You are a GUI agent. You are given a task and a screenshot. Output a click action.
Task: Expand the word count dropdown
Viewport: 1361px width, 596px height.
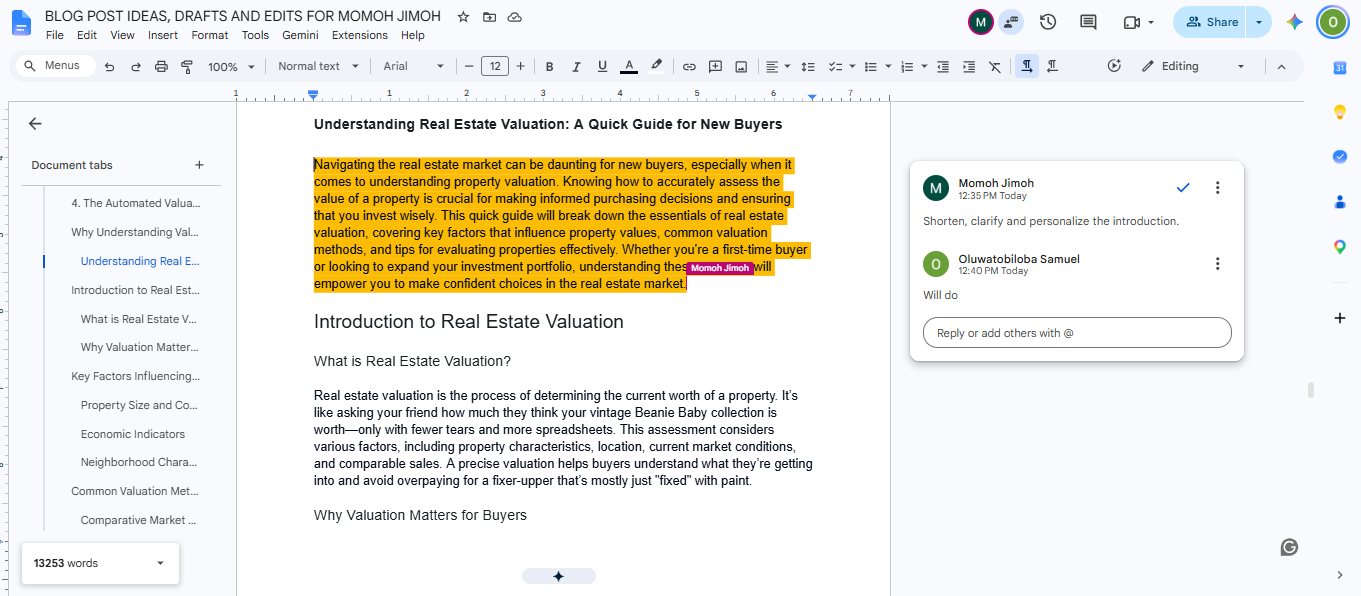click(160, 563)
